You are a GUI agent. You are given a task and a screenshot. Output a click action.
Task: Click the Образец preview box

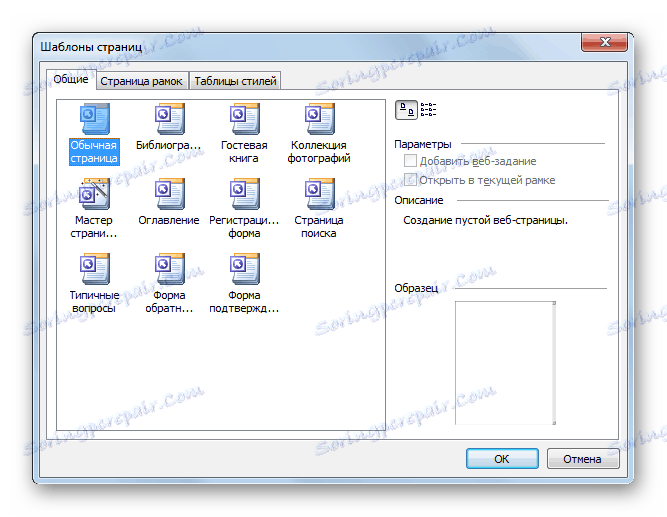point(505,363)
